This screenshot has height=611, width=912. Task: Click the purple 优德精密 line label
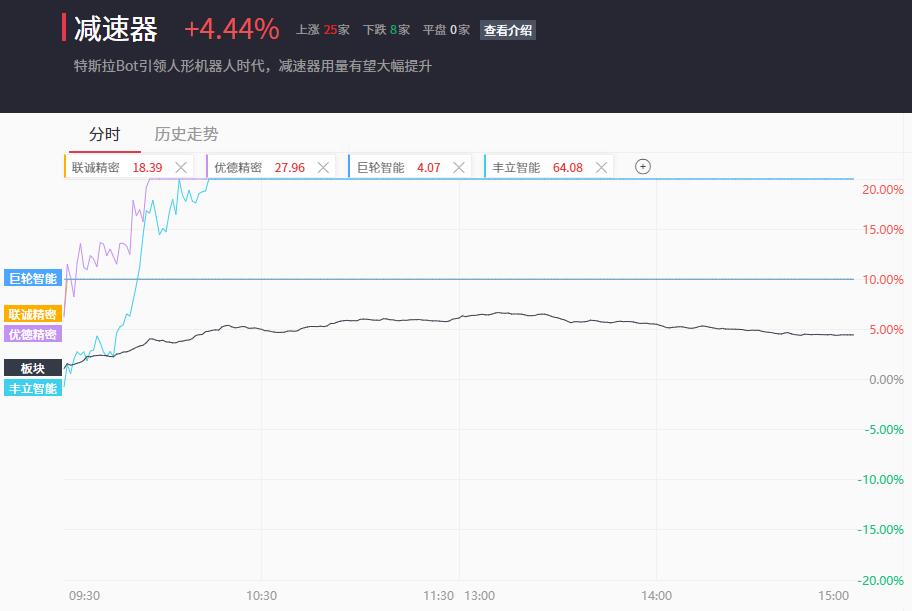point(33,334)
